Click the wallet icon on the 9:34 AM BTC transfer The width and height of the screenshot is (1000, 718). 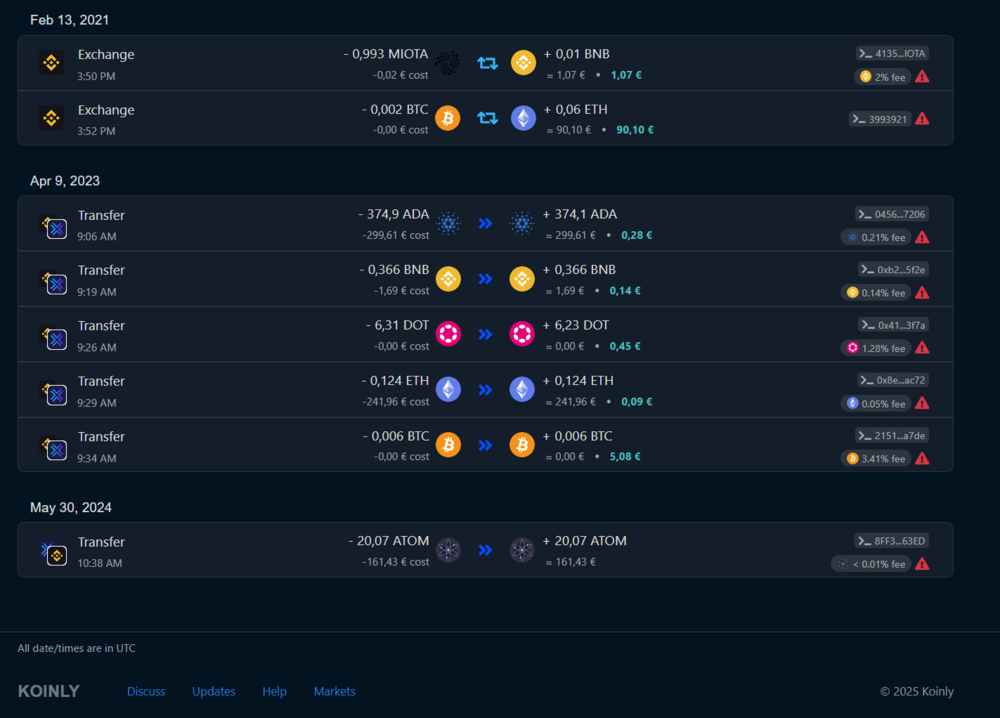tap(54, 448)
